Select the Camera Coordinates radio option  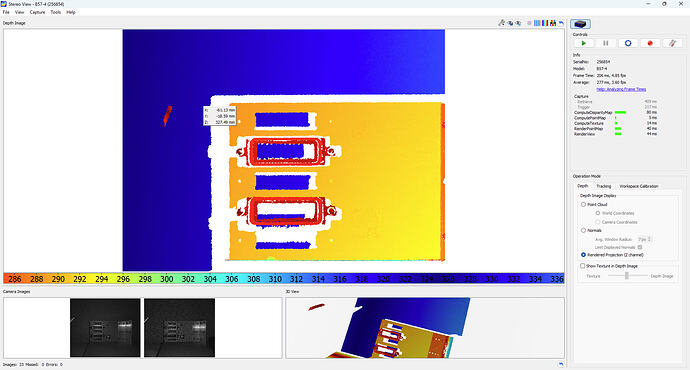click(x=598, y=222)
